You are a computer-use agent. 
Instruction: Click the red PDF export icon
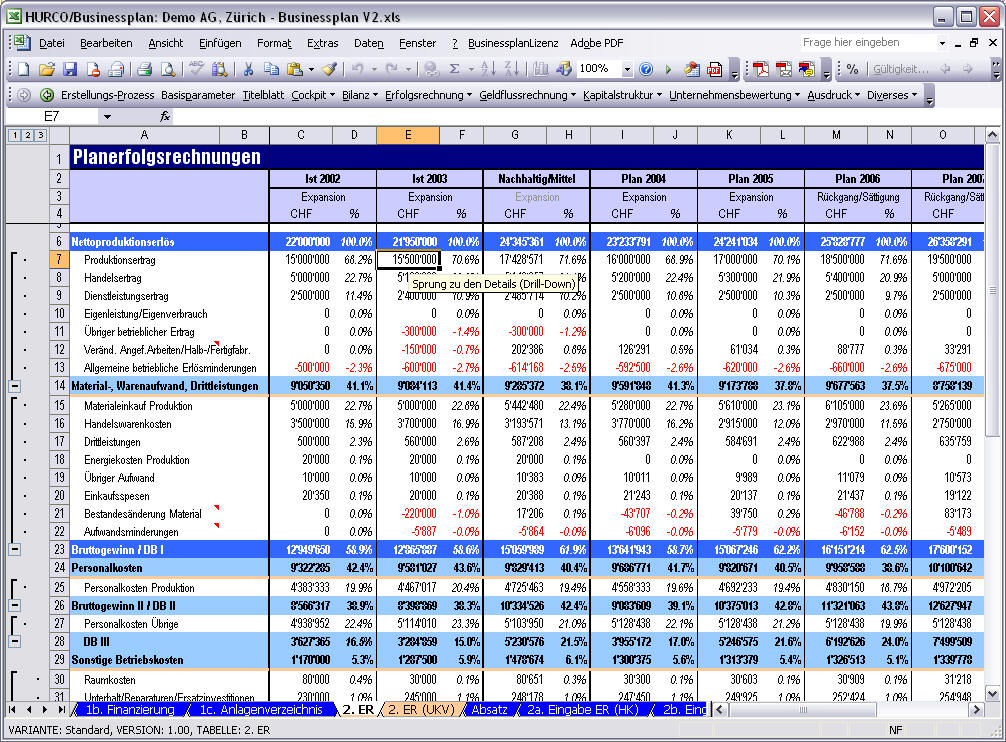[714, 69]
